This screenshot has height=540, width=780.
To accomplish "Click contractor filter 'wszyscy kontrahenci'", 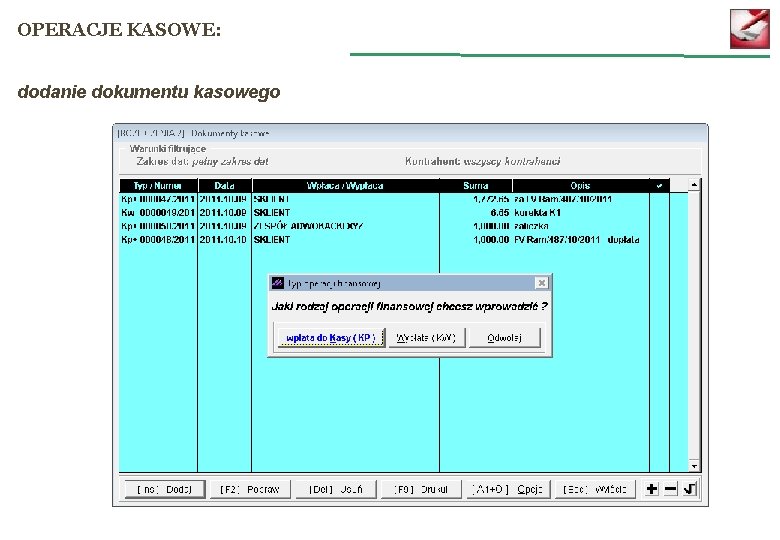I will pos(511,161).
